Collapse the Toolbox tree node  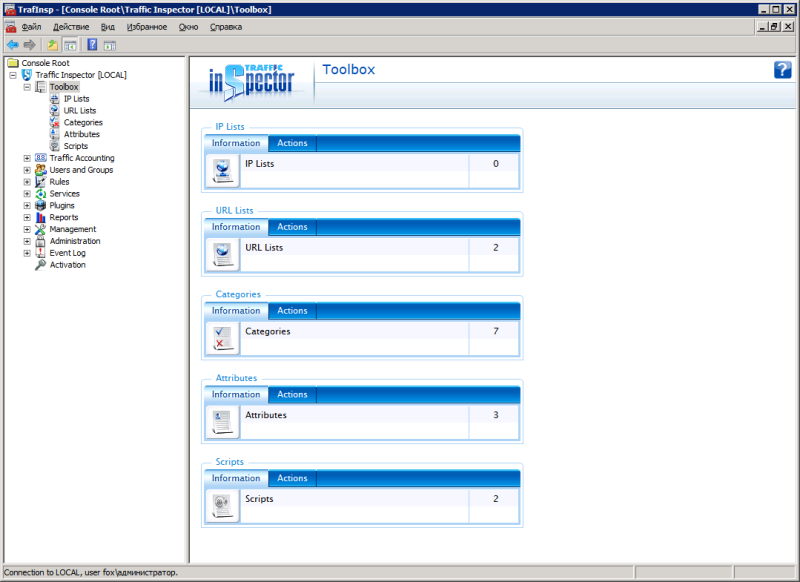coord(27,87)
